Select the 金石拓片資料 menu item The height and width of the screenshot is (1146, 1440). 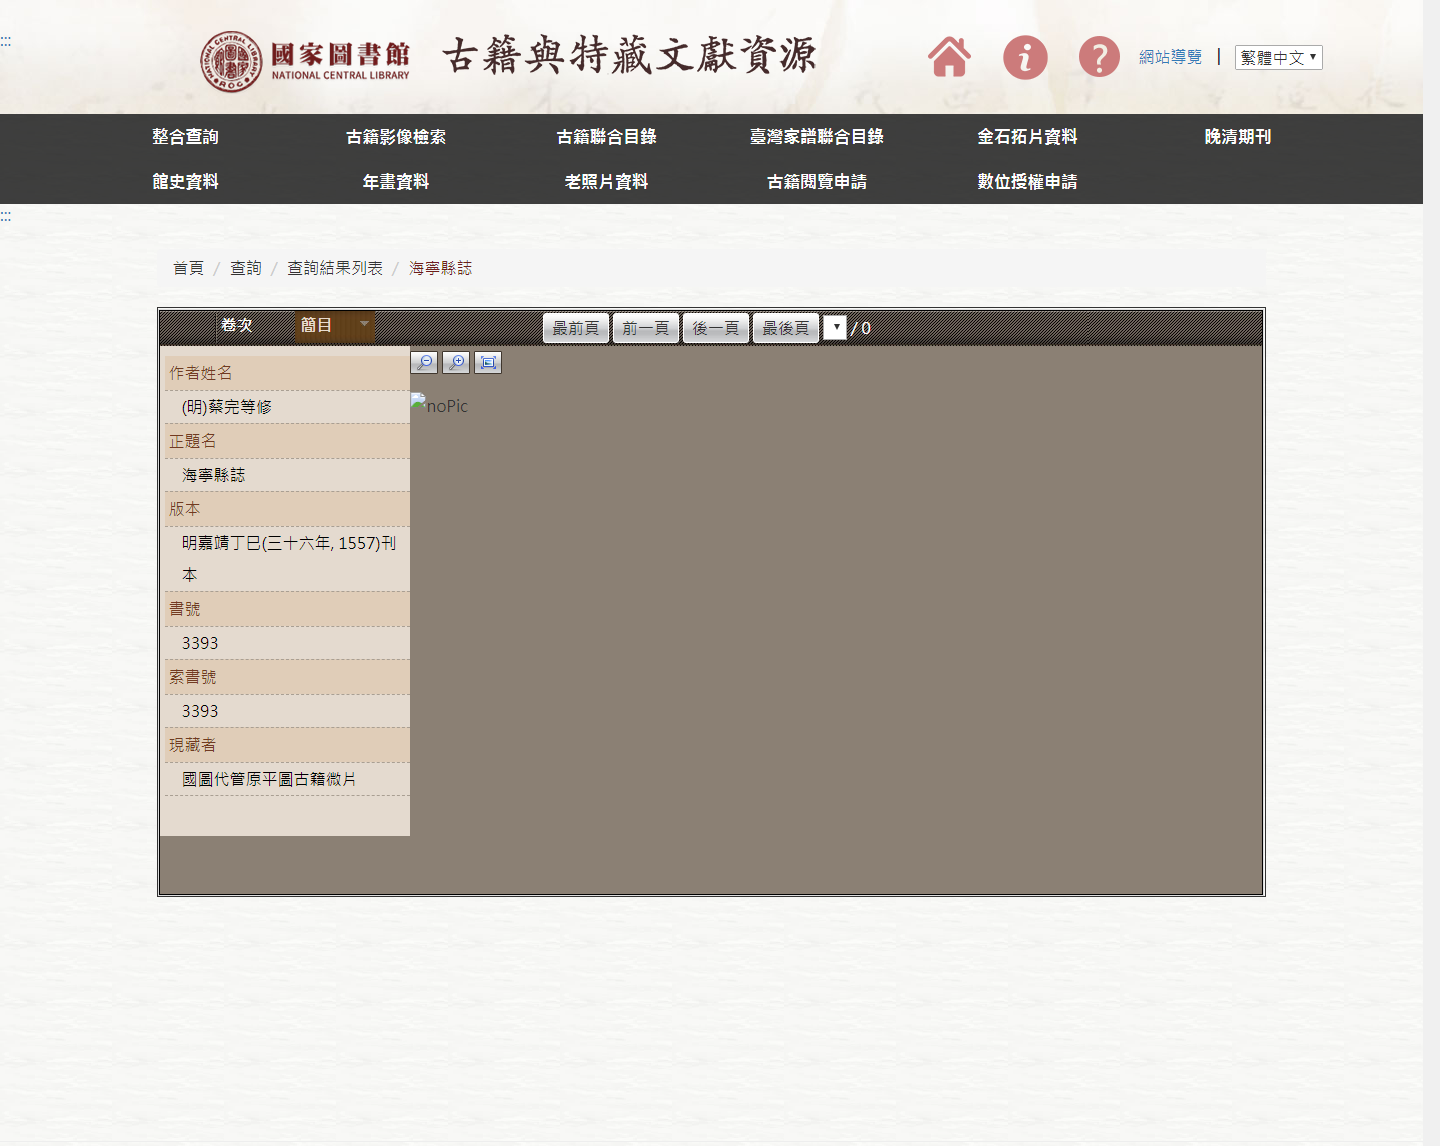[1027, 137]
